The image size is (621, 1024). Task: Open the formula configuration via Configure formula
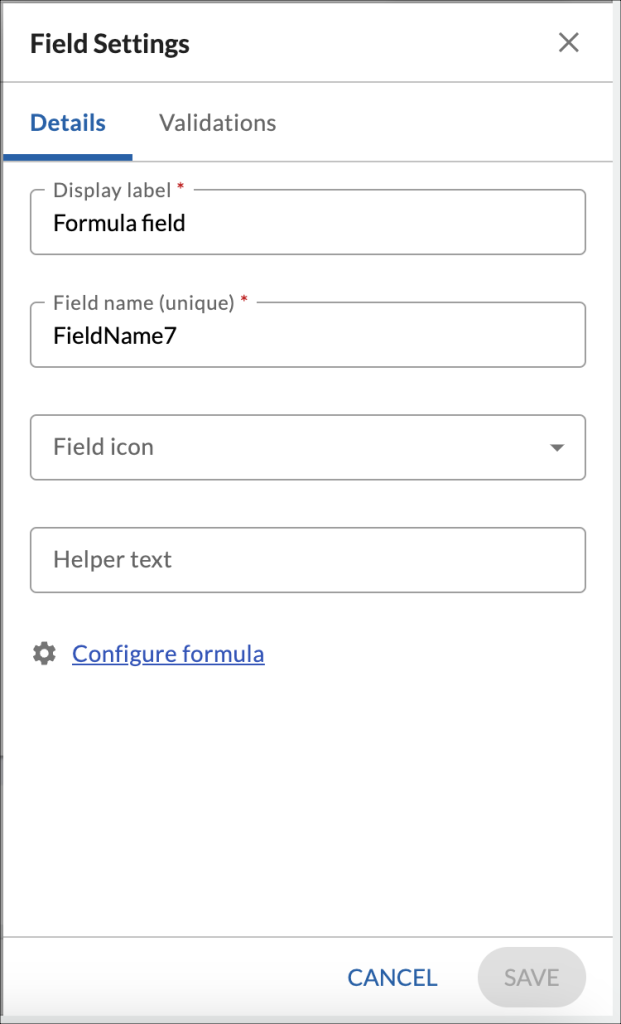(167, 653)
